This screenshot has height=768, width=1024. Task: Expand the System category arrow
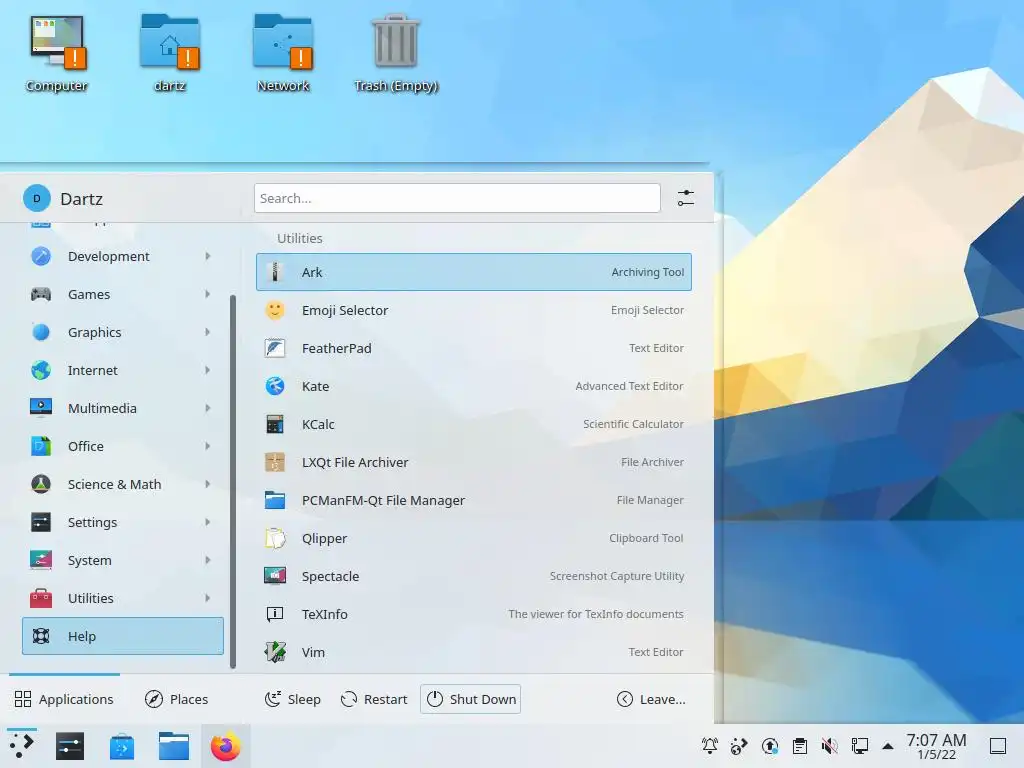click(x=208, y=560)
